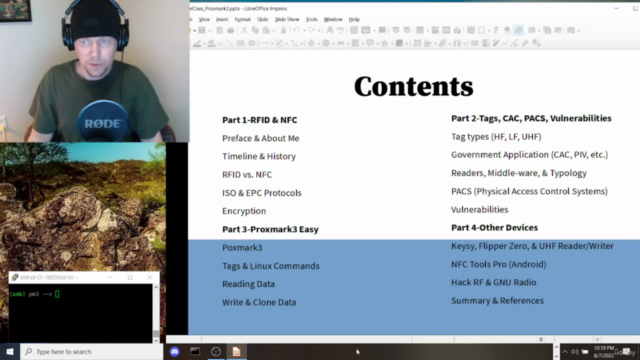
Task: Click the Windows Start button
Action: [10, 351]
